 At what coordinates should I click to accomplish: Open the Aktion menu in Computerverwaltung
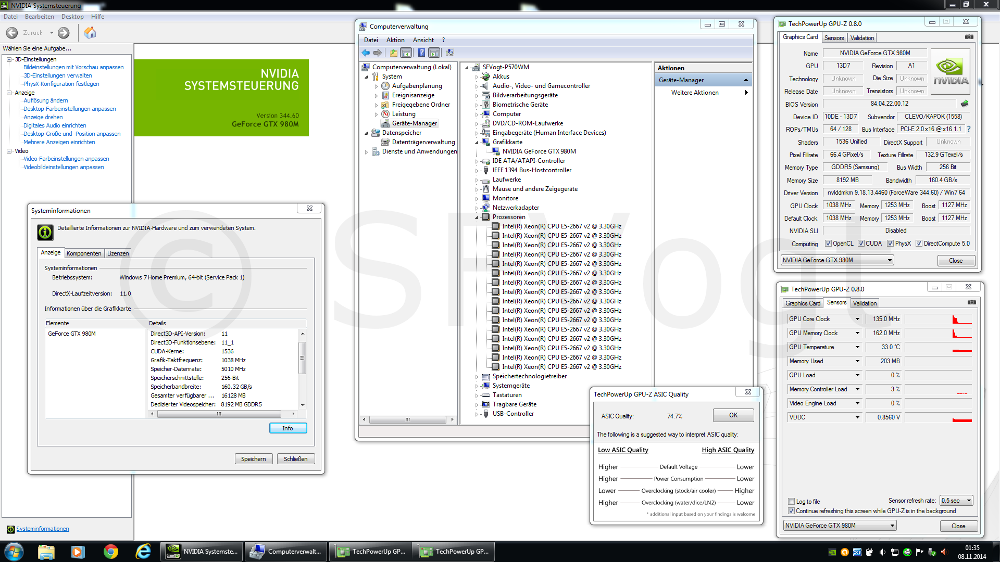pos(395,40)
